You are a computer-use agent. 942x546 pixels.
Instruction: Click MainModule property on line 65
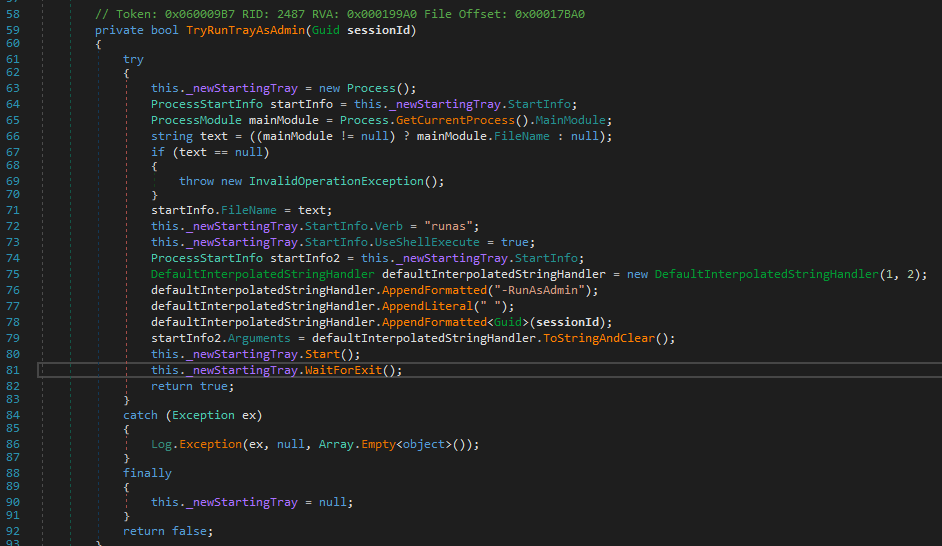coord(570,120)
